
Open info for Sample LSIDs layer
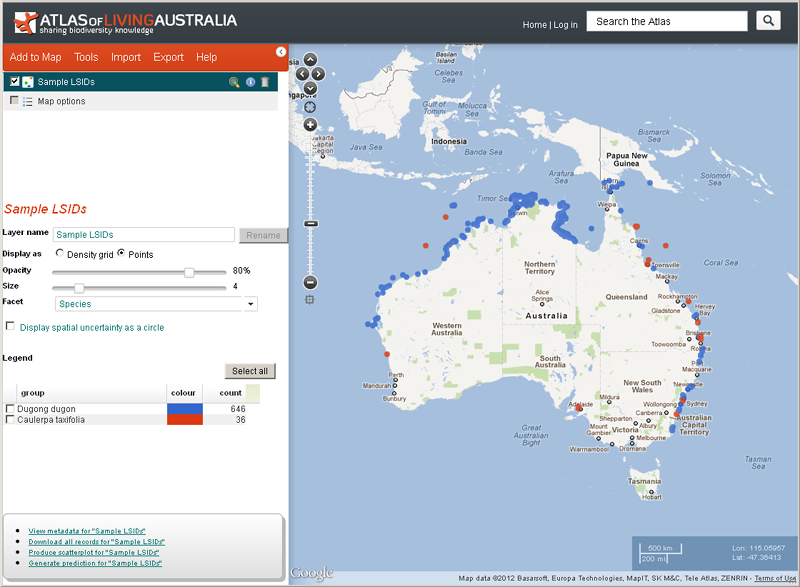click(x=250, y=82)
